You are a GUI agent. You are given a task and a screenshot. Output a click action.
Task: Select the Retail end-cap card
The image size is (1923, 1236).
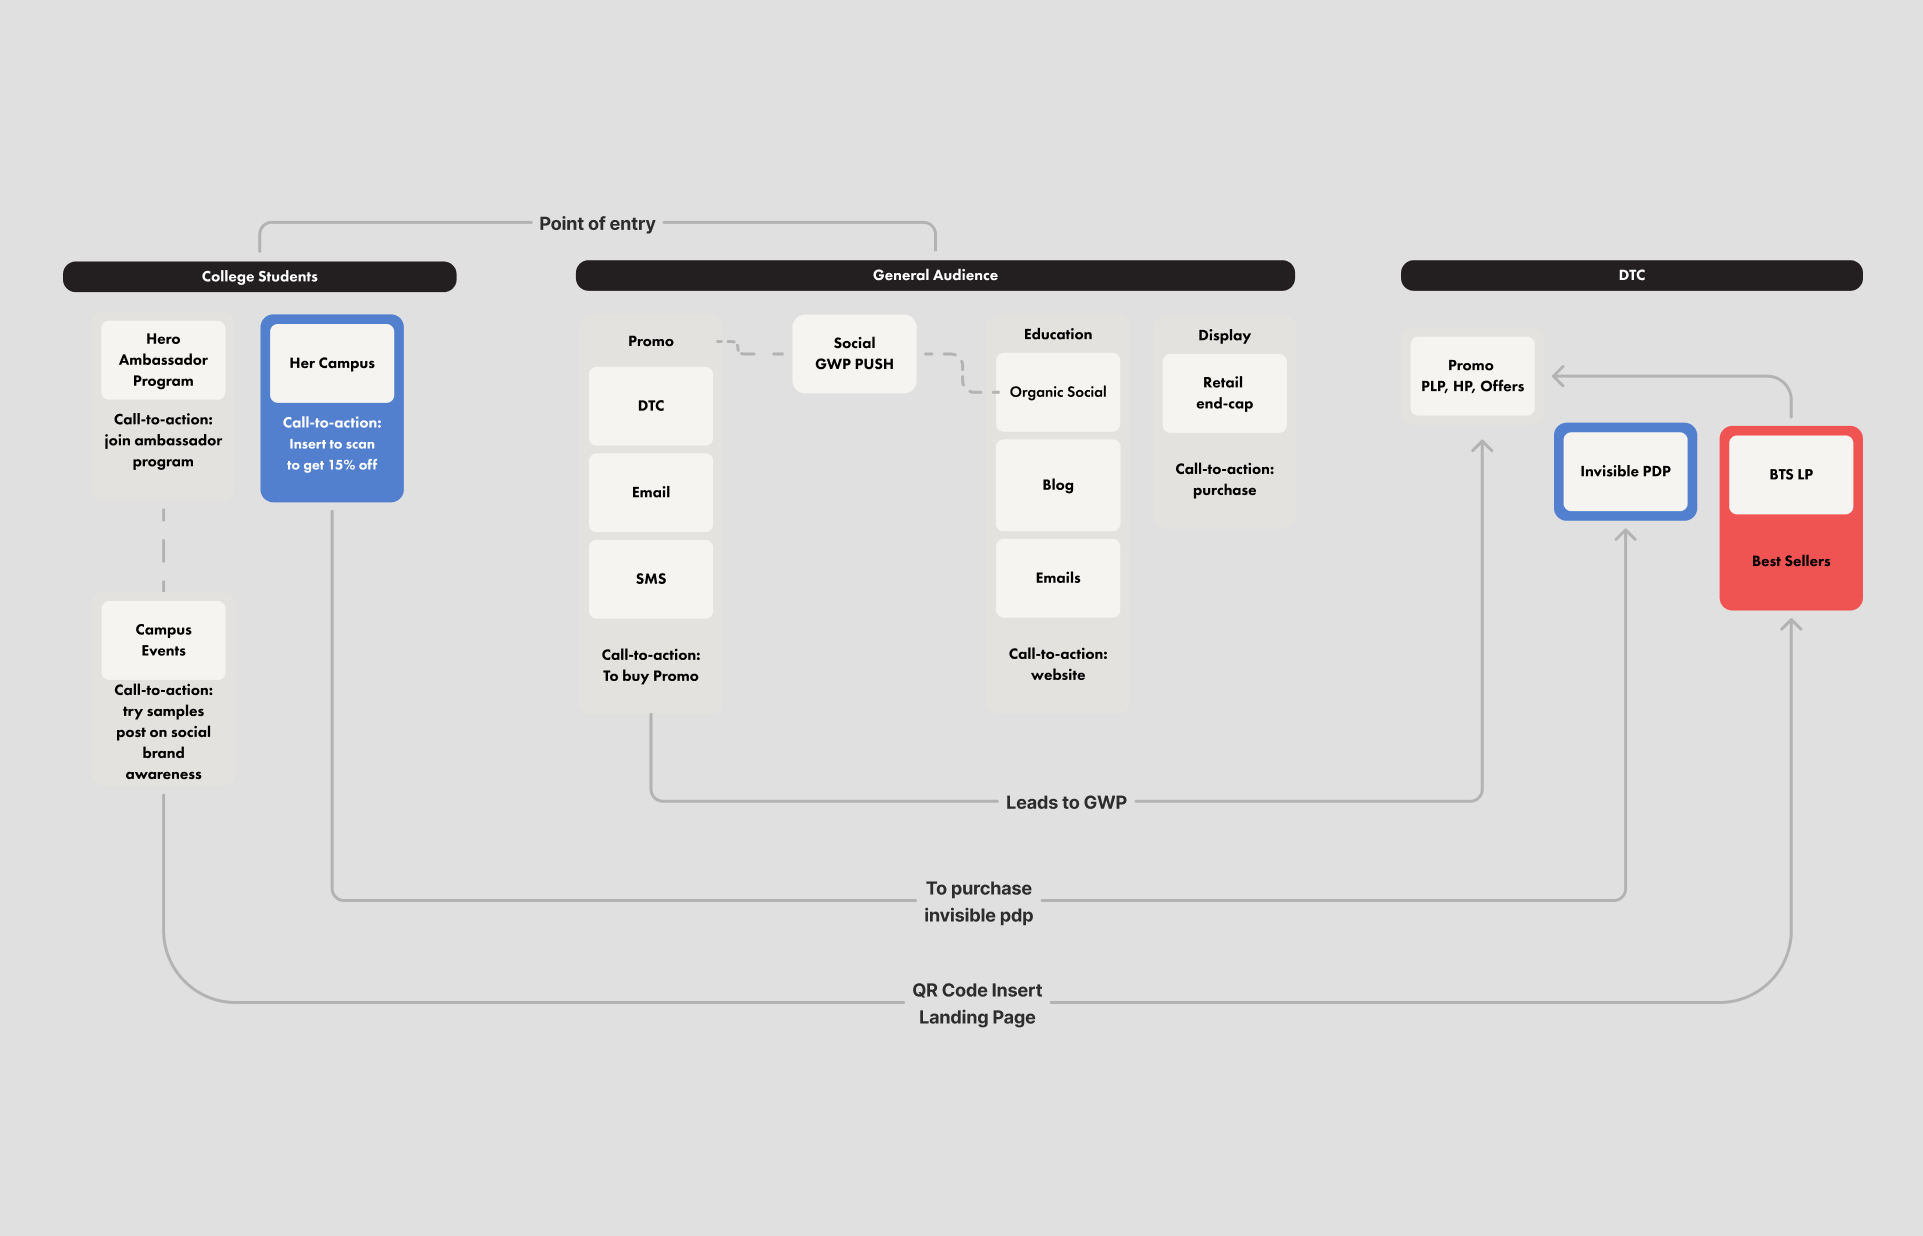tap(1224, 393)
